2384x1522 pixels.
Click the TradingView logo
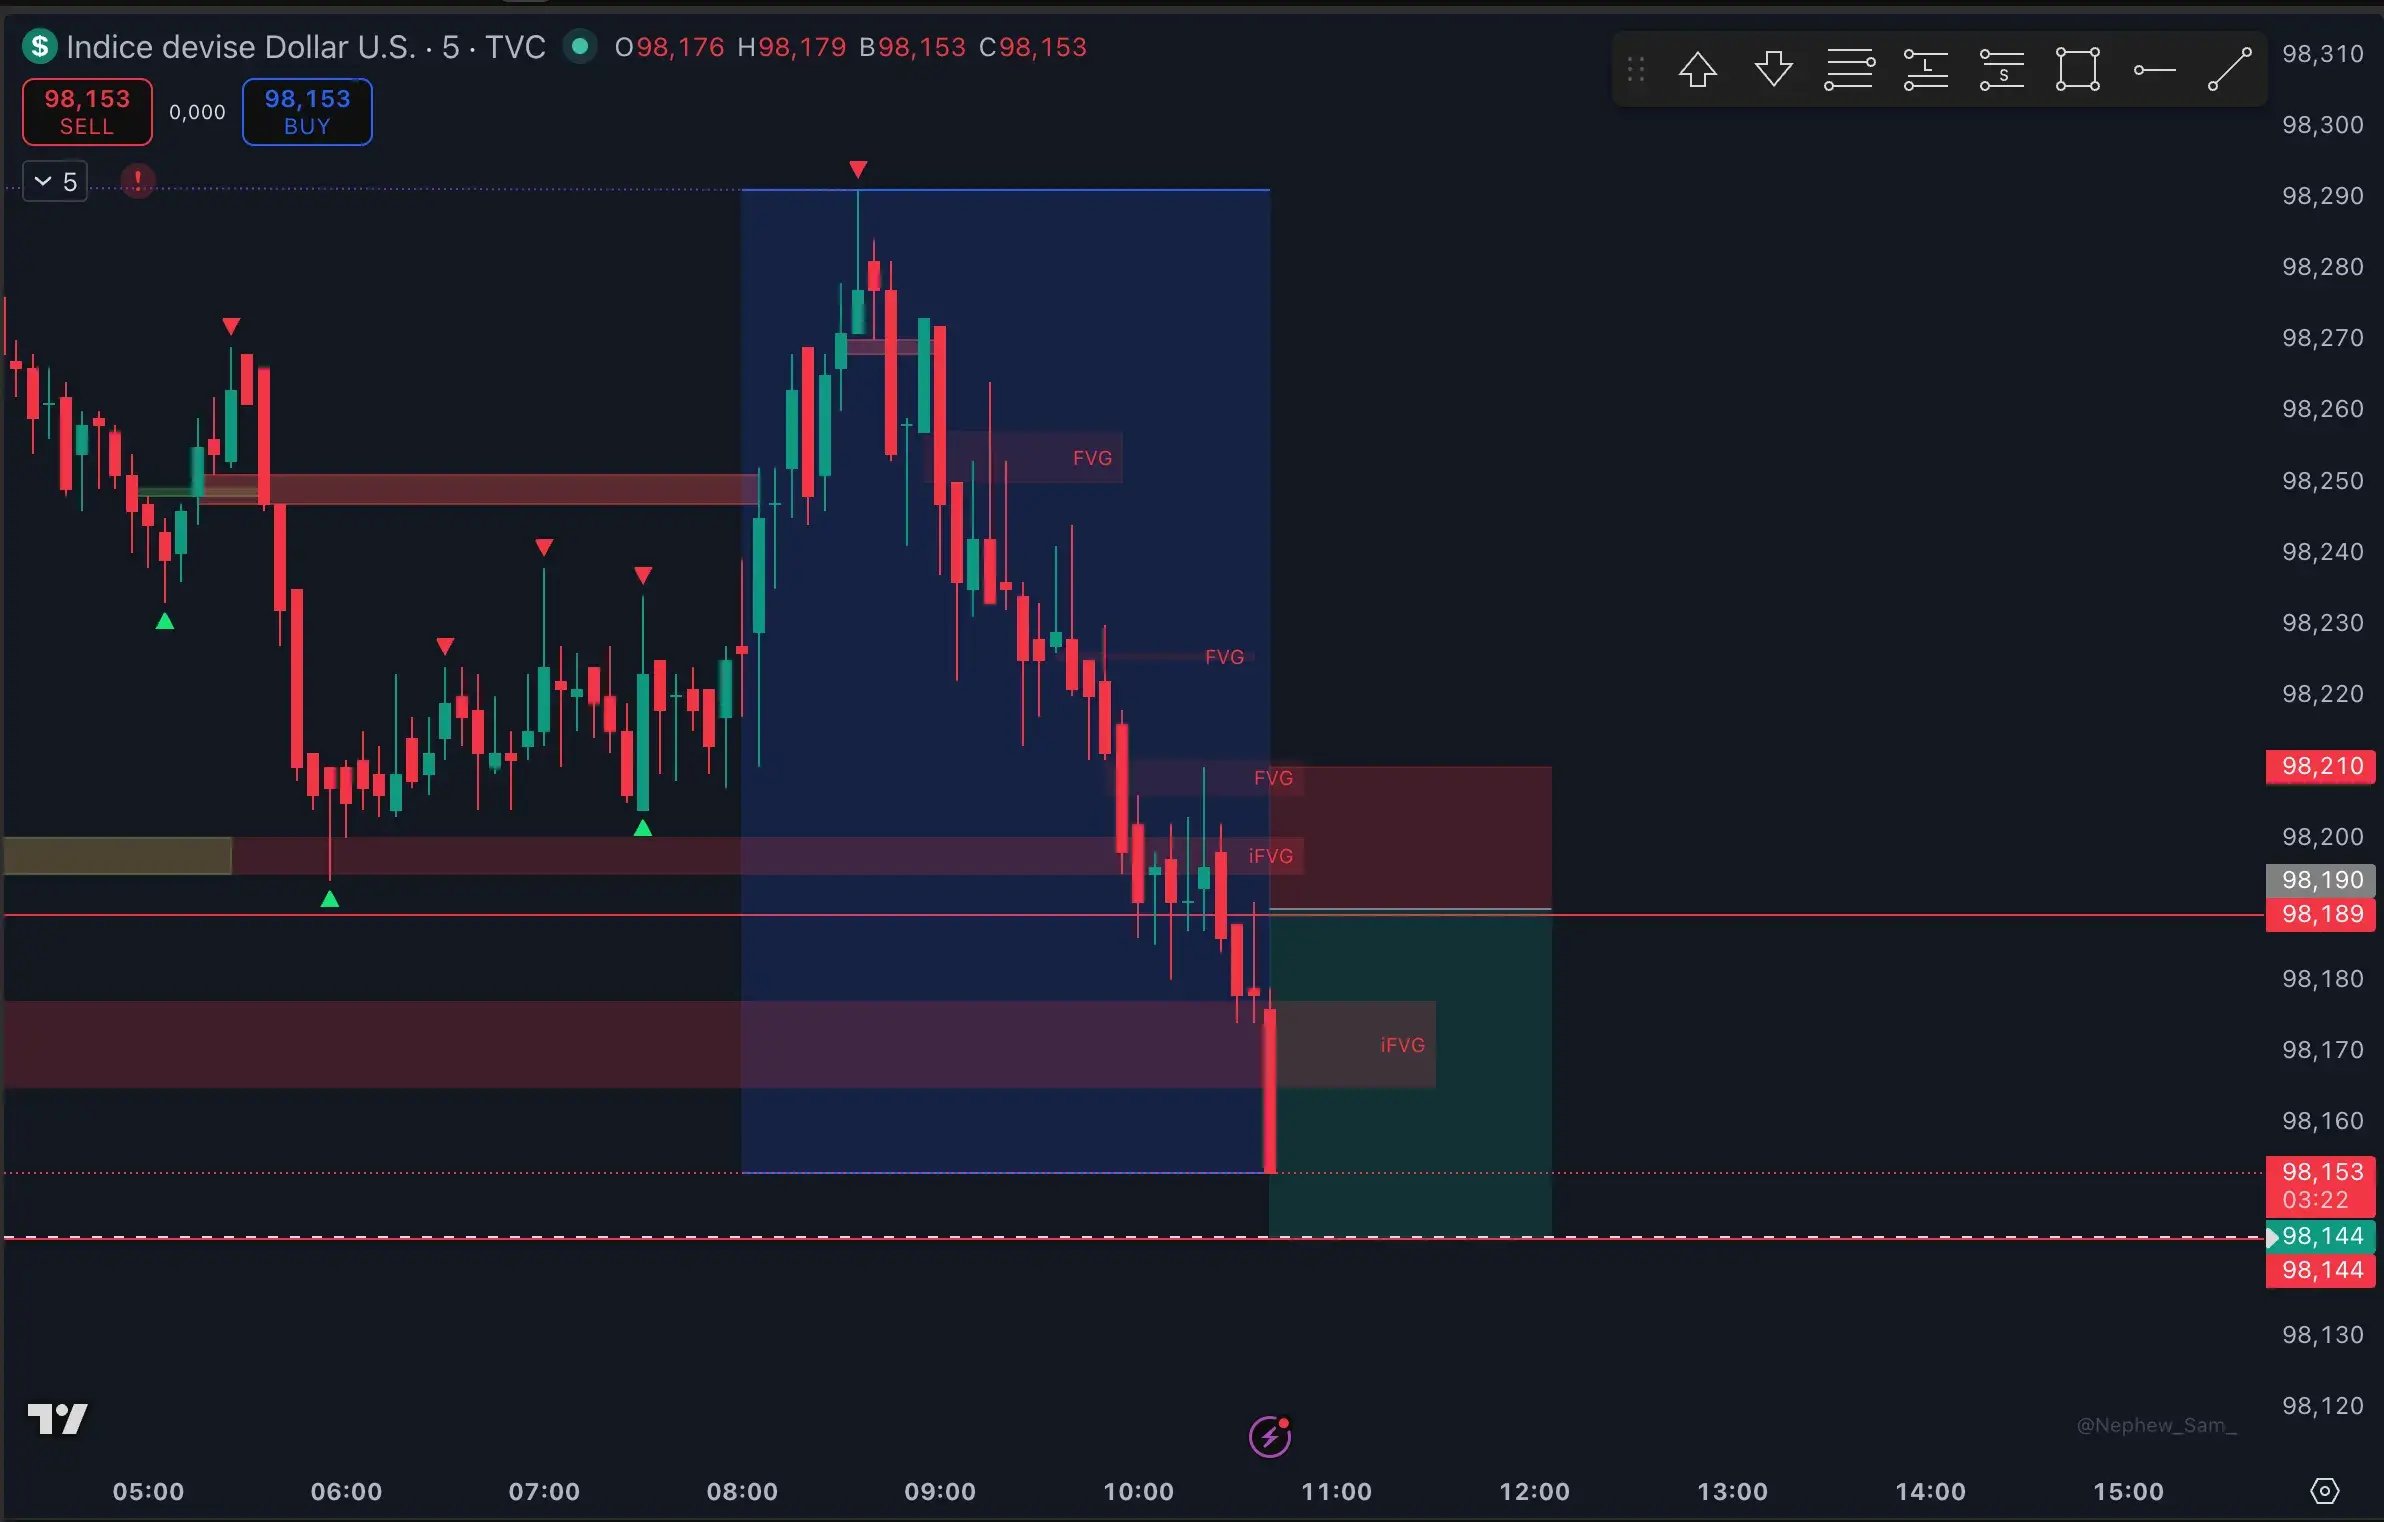coord(57,1418)
